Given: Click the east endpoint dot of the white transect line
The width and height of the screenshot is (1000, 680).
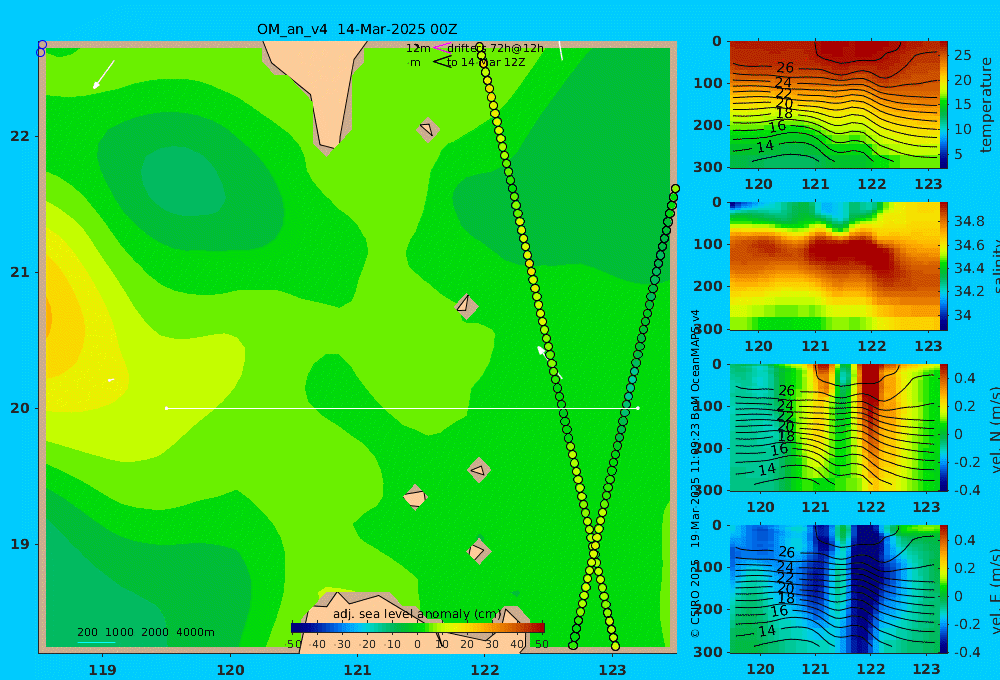Looking at the screenshot, I should click(638, 408).
